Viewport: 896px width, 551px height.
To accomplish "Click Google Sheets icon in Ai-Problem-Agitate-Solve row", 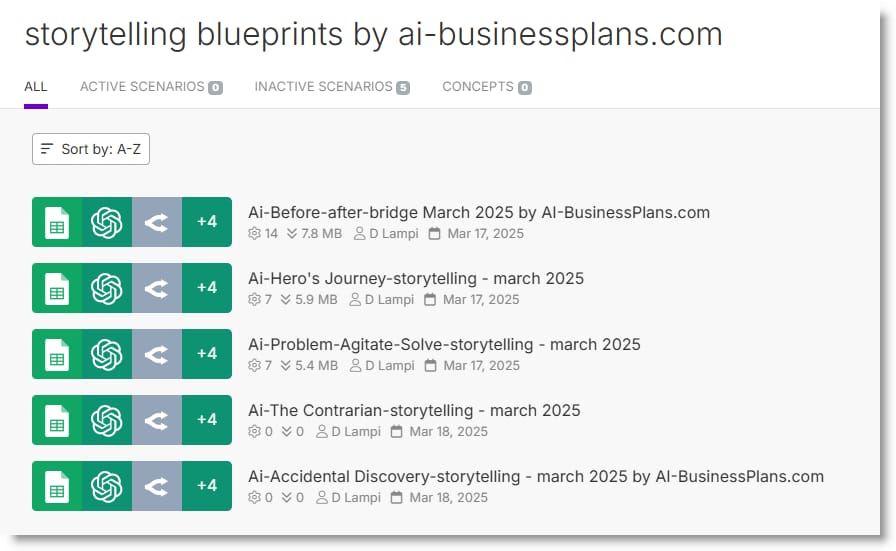I will [57, 354].
